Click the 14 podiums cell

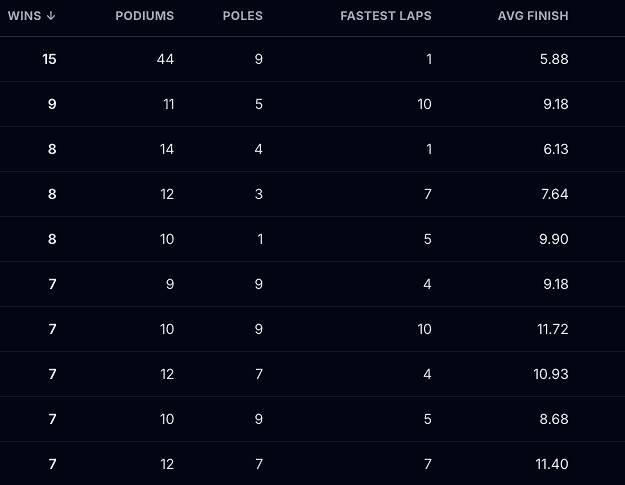(167, 149)
